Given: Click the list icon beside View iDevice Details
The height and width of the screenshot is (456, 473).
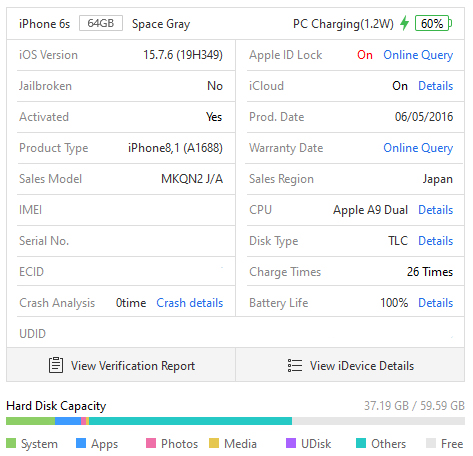Looking at the screenshot, I should click(x=295, y=365).
